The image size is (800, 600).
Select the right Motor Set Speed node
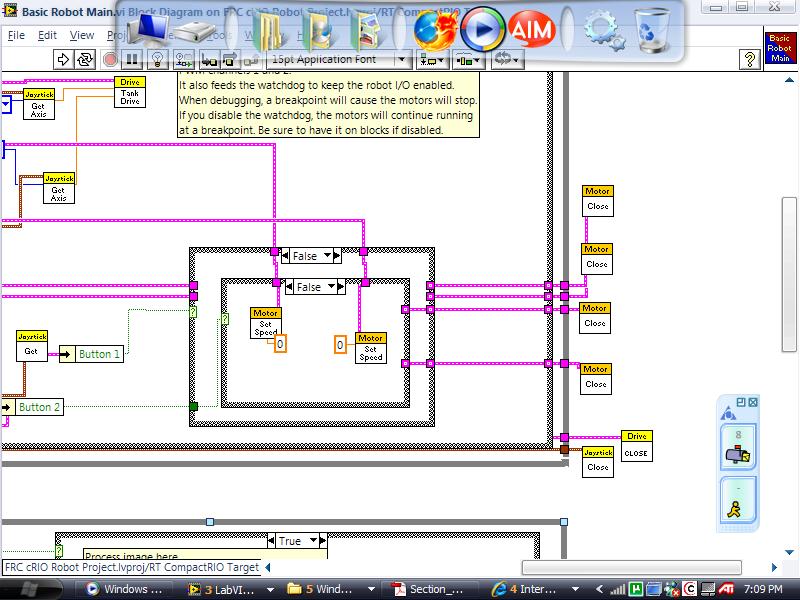tap(370, 347)
